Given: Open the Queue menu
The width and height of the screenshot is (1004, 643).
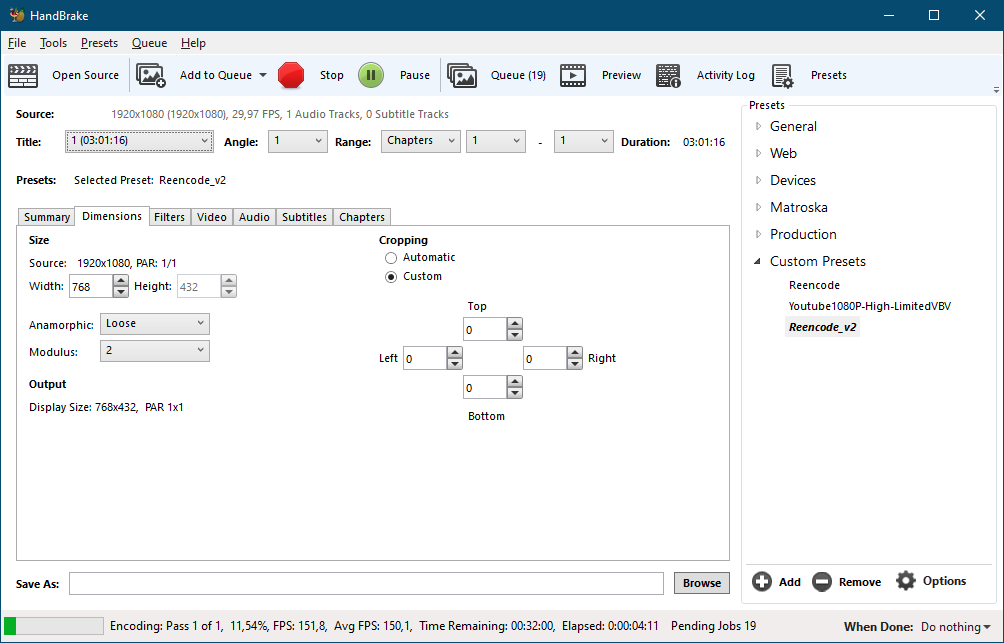Looking at the screenshot, I should [x=149, y=43].
